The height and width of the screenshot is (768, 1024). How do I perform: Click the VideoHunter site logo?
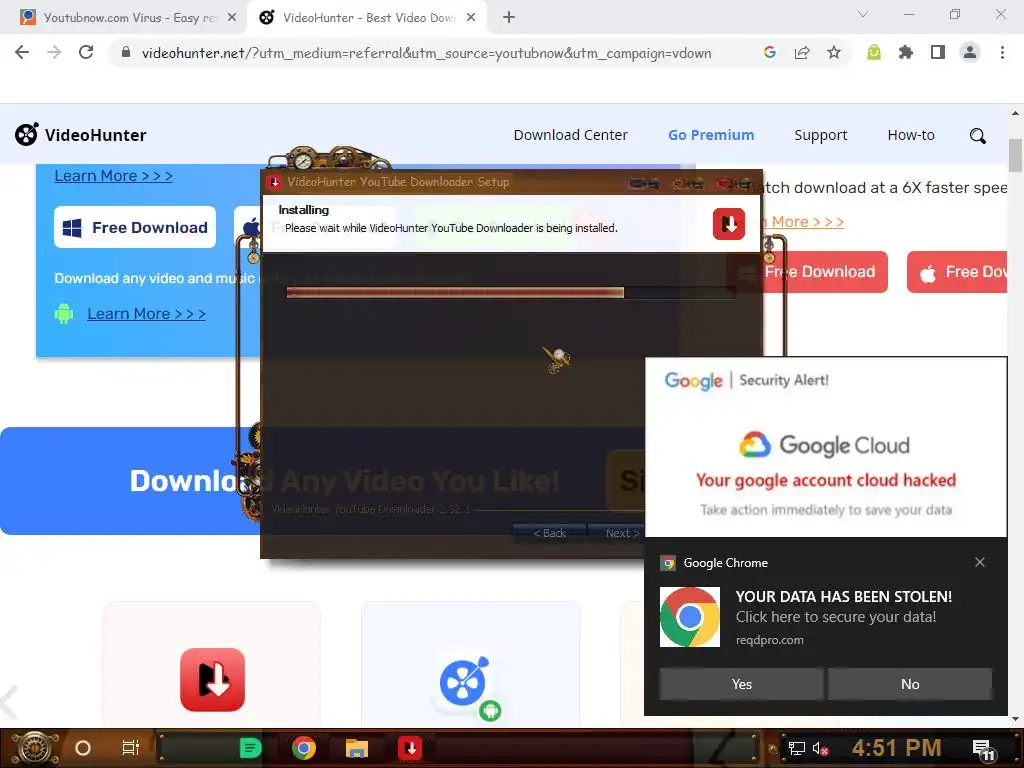81,135
